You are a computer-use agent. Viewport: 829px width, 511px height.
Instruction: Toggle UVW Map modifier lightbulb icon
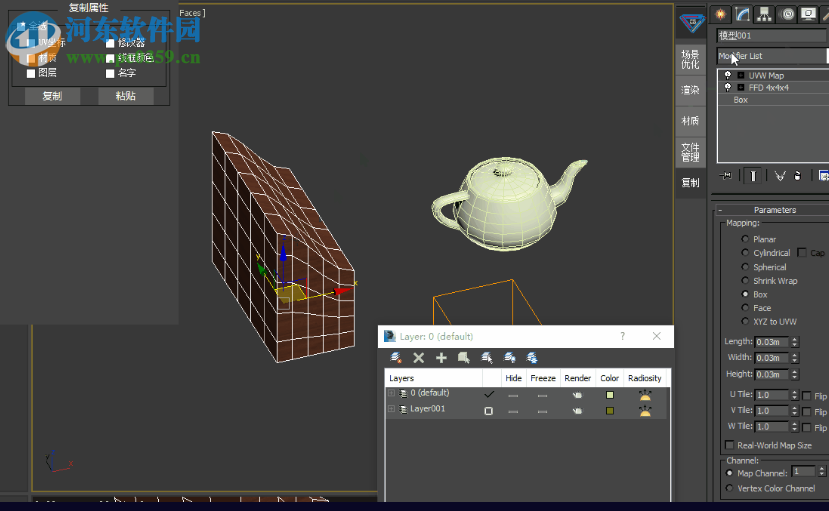(x=727, y=75)
